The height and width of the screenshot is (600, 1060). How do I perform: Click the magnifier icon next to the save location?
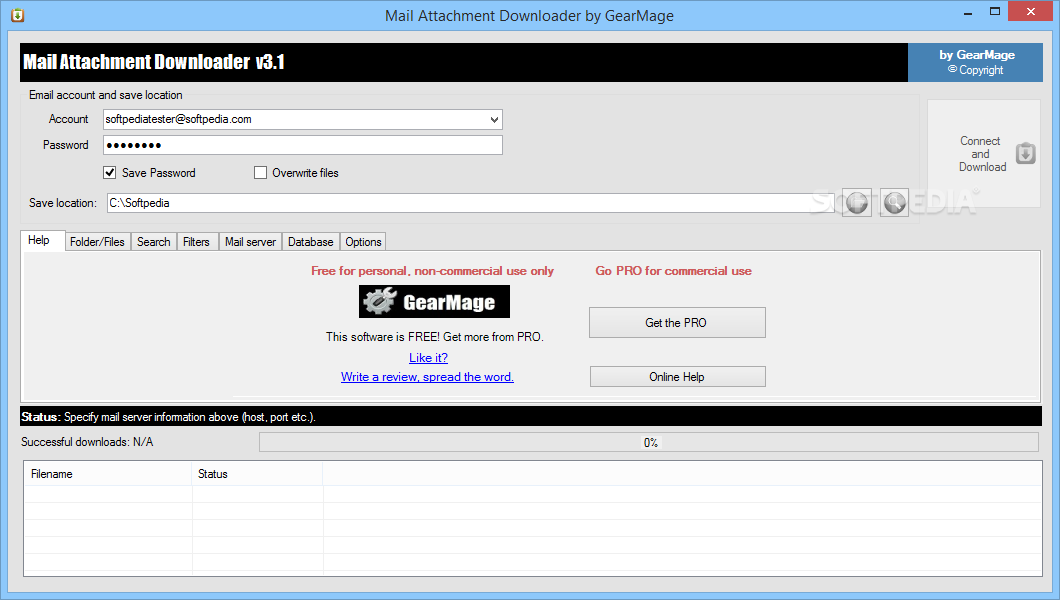click(x=894, y=203)
